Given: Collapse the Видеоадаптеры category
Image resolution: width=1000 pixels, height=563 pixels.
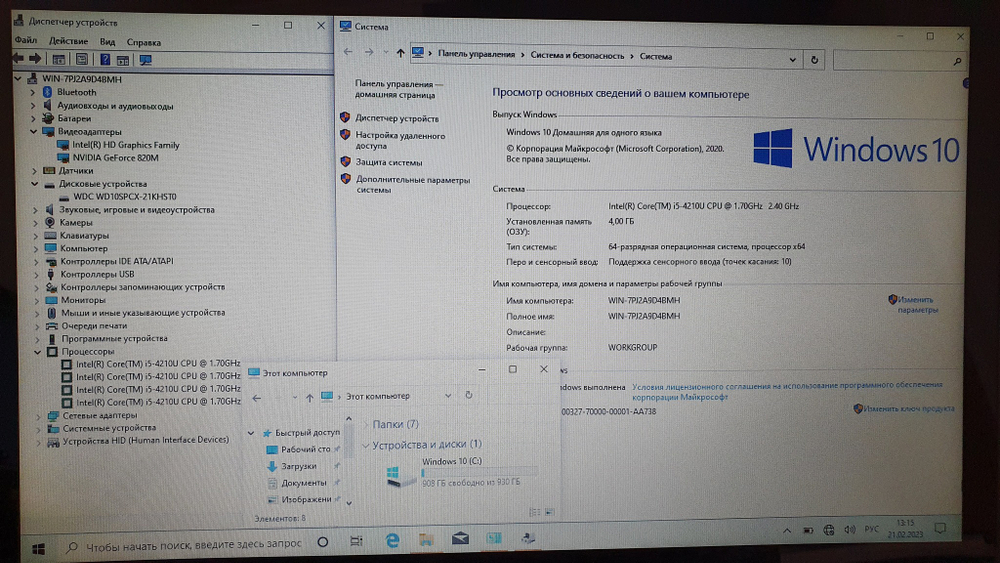Looking at the screenshot, I should tap(34, 131).
